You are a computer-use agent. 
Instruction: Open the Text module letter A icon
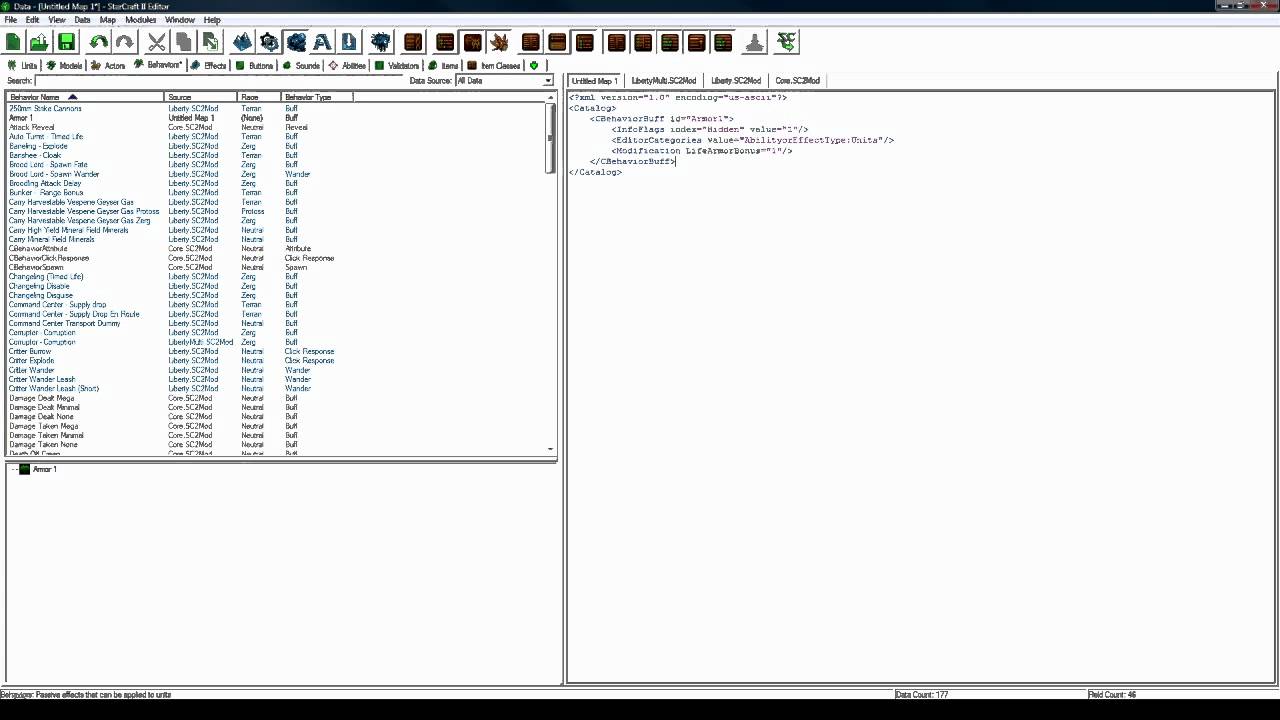322,42
